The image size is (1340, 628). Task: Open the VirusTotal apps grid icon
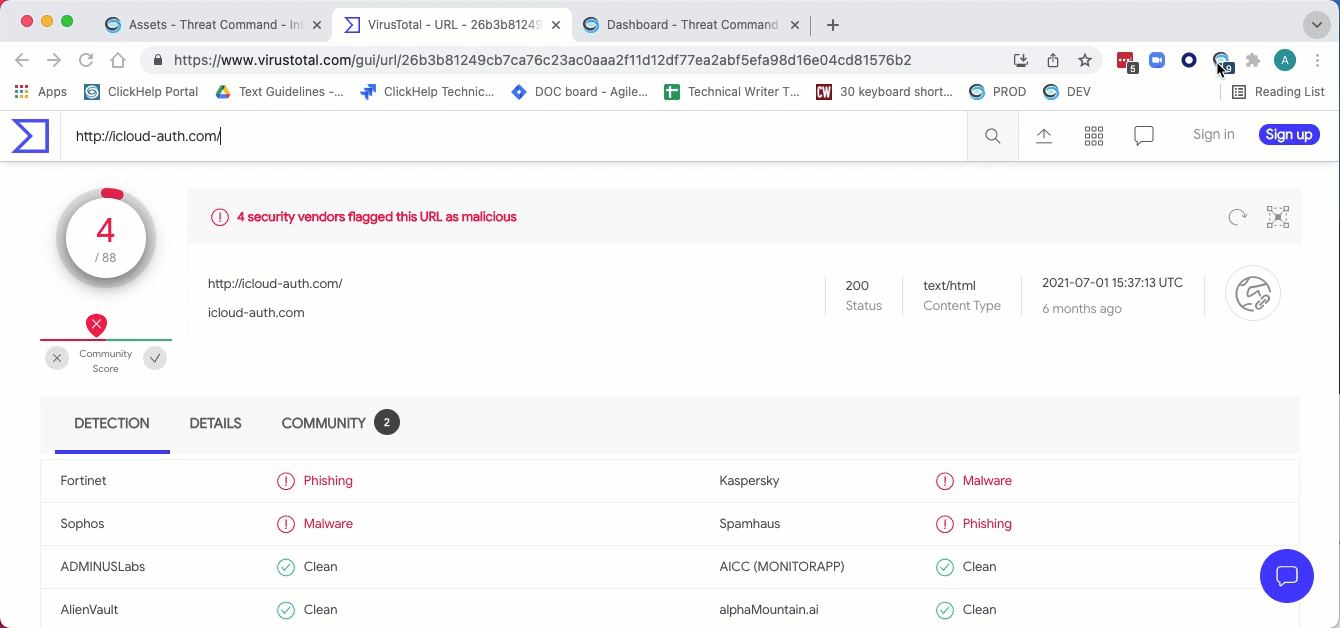[1094, 136]
